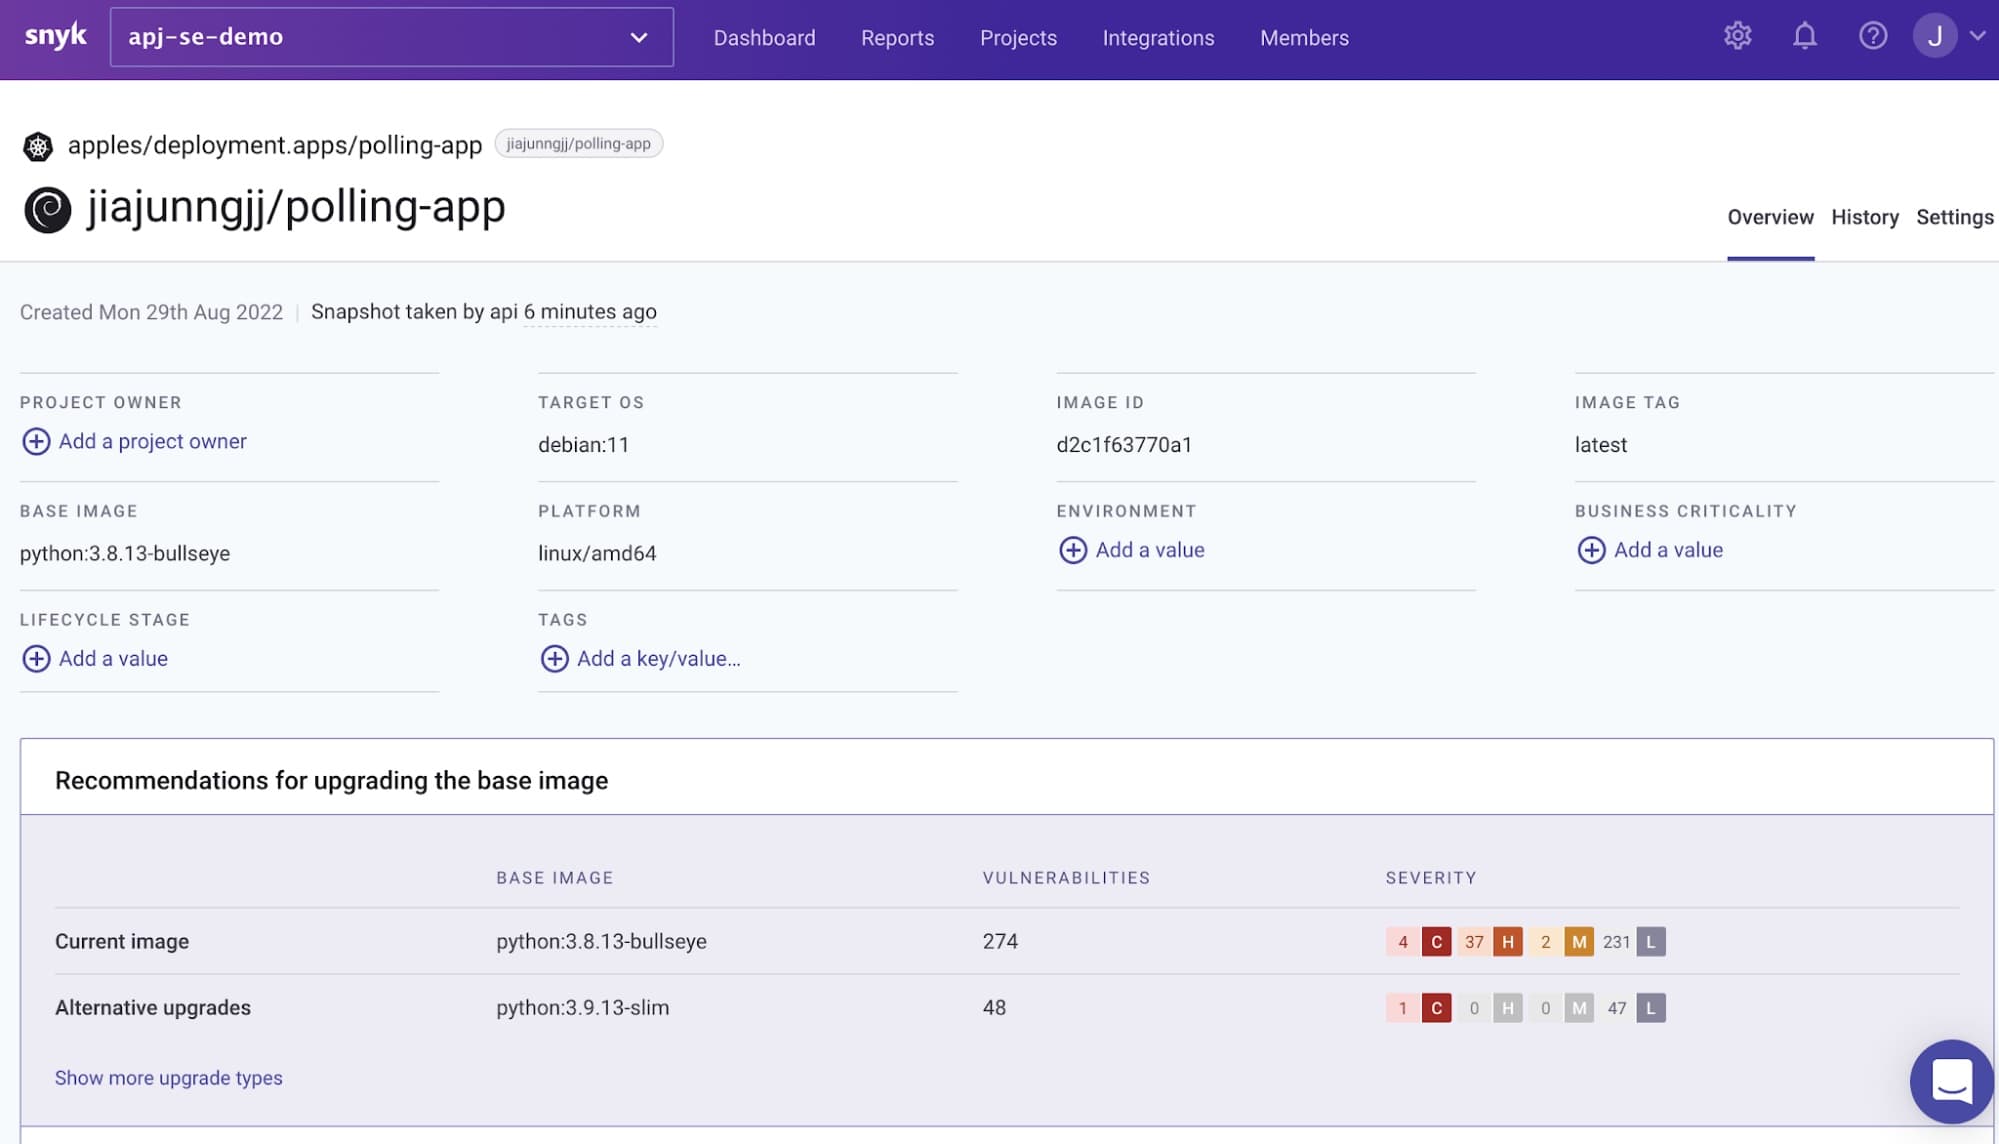Select the History tab
Screen dimensions: 1999x1144
coord(1864,217)
